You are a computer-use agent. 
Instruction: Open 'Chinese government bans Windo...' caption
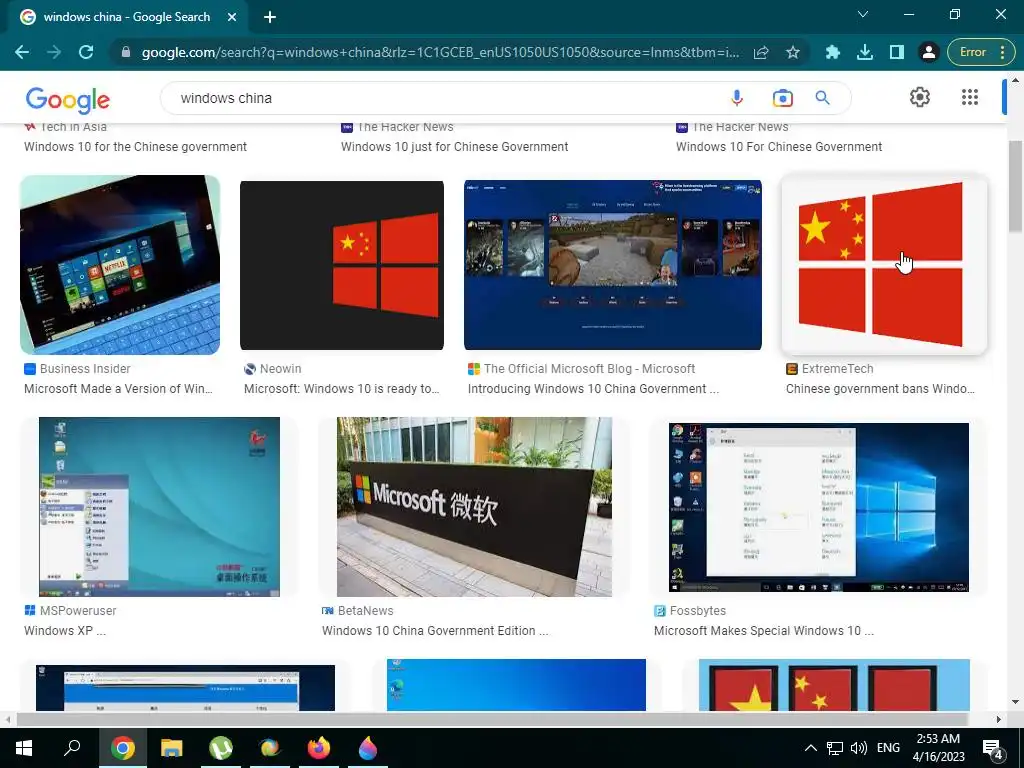tap(880, 389)
